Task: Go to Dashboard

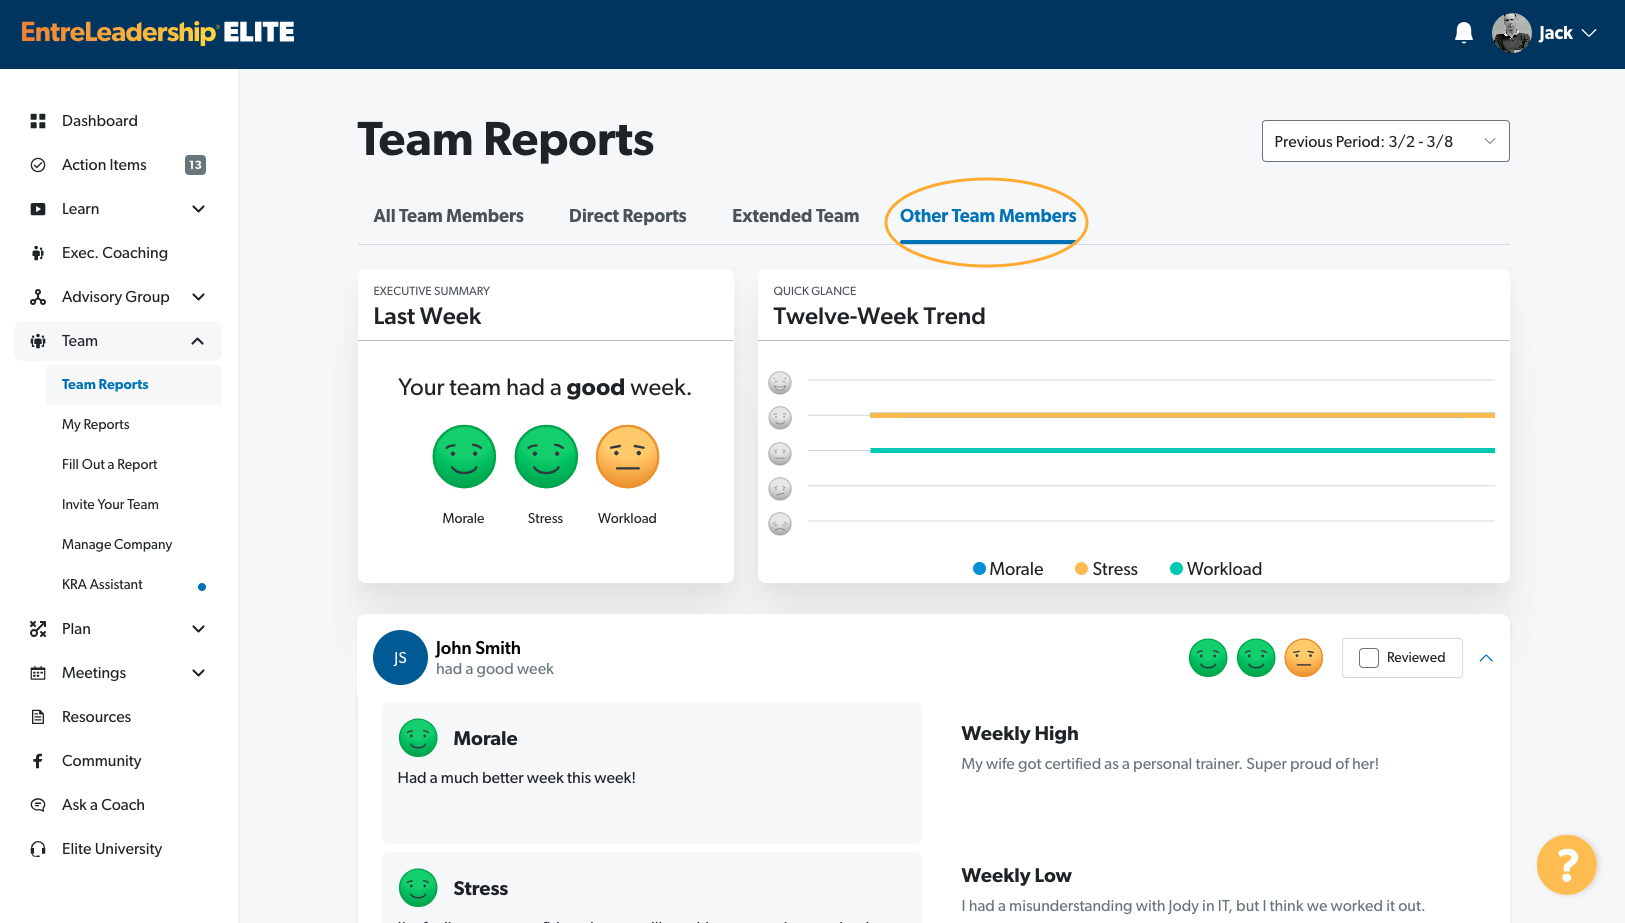Action: coord(100,121)
